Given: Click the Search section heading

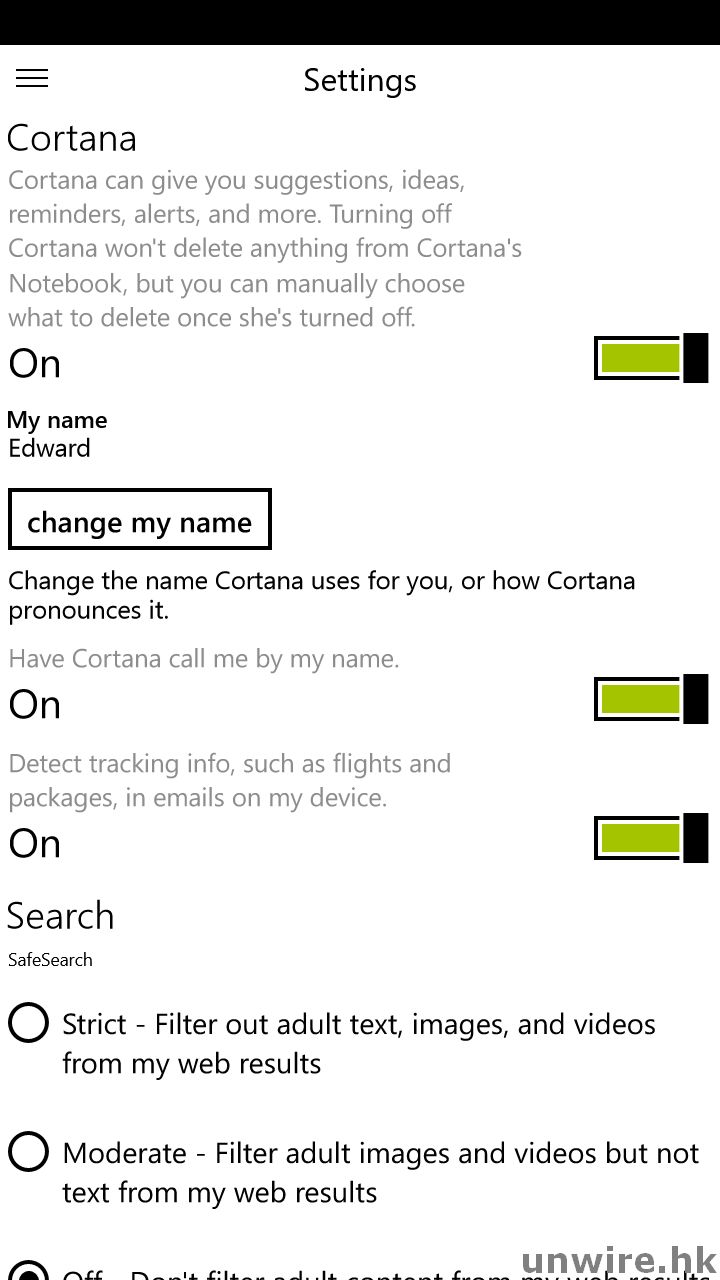Looking at the screenshot, I should 61,916.
